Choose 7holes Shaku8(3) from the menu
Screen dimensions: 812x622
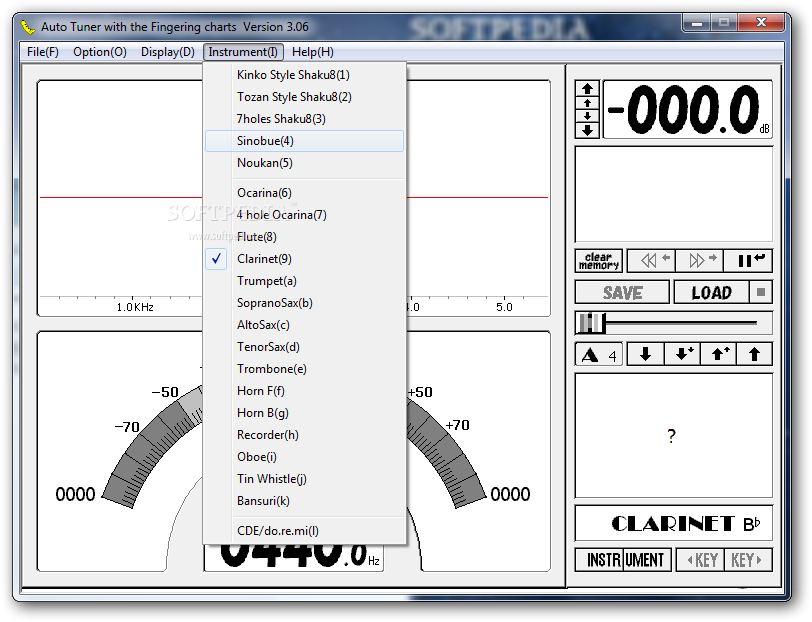point(304,119)
